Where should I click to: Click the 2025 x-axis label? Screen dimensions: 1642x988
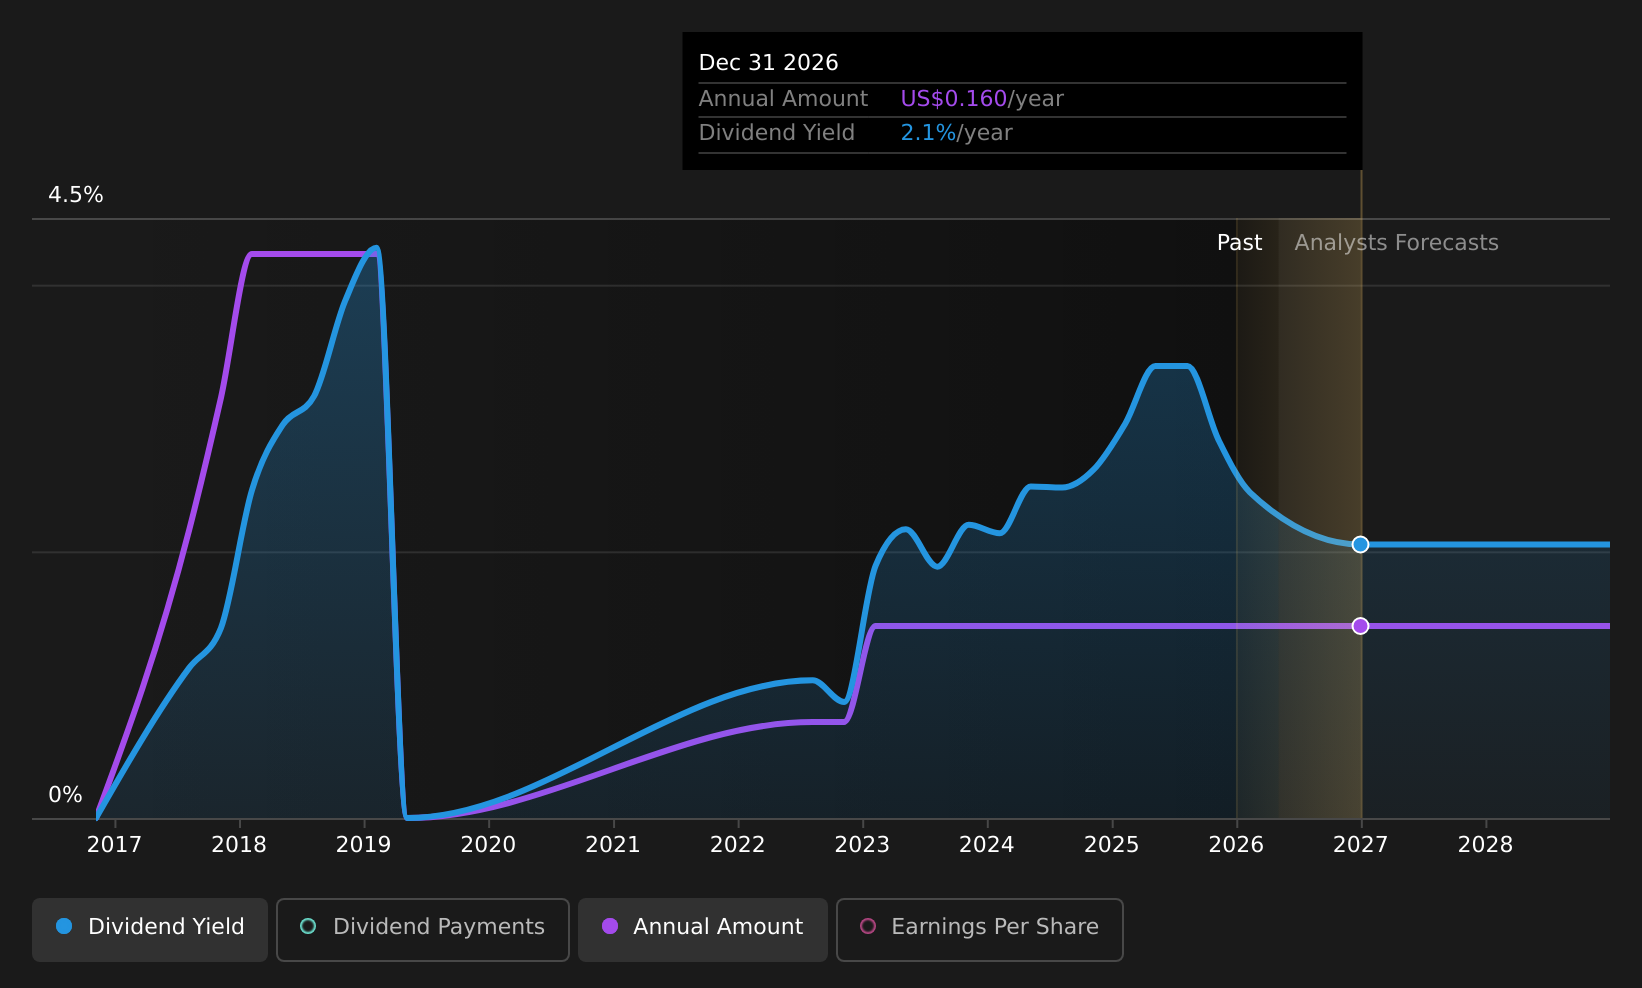coord(1112,845)
